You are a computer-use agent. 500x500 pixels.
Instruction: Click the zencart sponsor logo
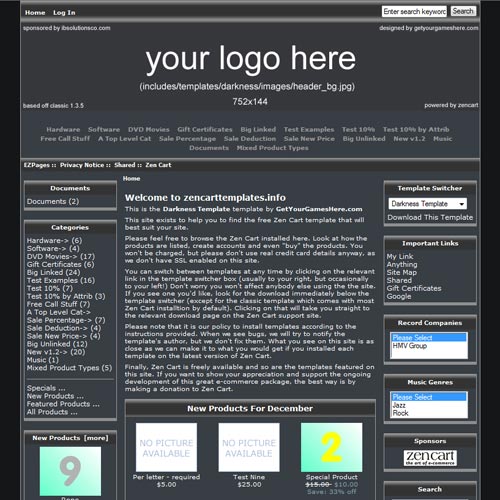point(430,458)
